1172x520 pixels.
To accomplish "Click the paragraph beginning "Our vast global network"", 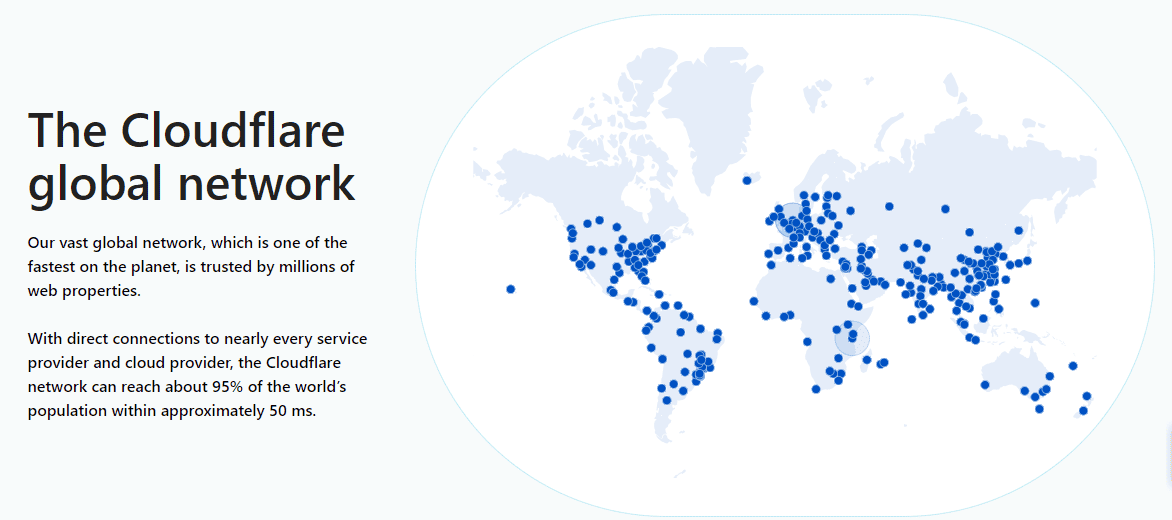I will (191, 267).
